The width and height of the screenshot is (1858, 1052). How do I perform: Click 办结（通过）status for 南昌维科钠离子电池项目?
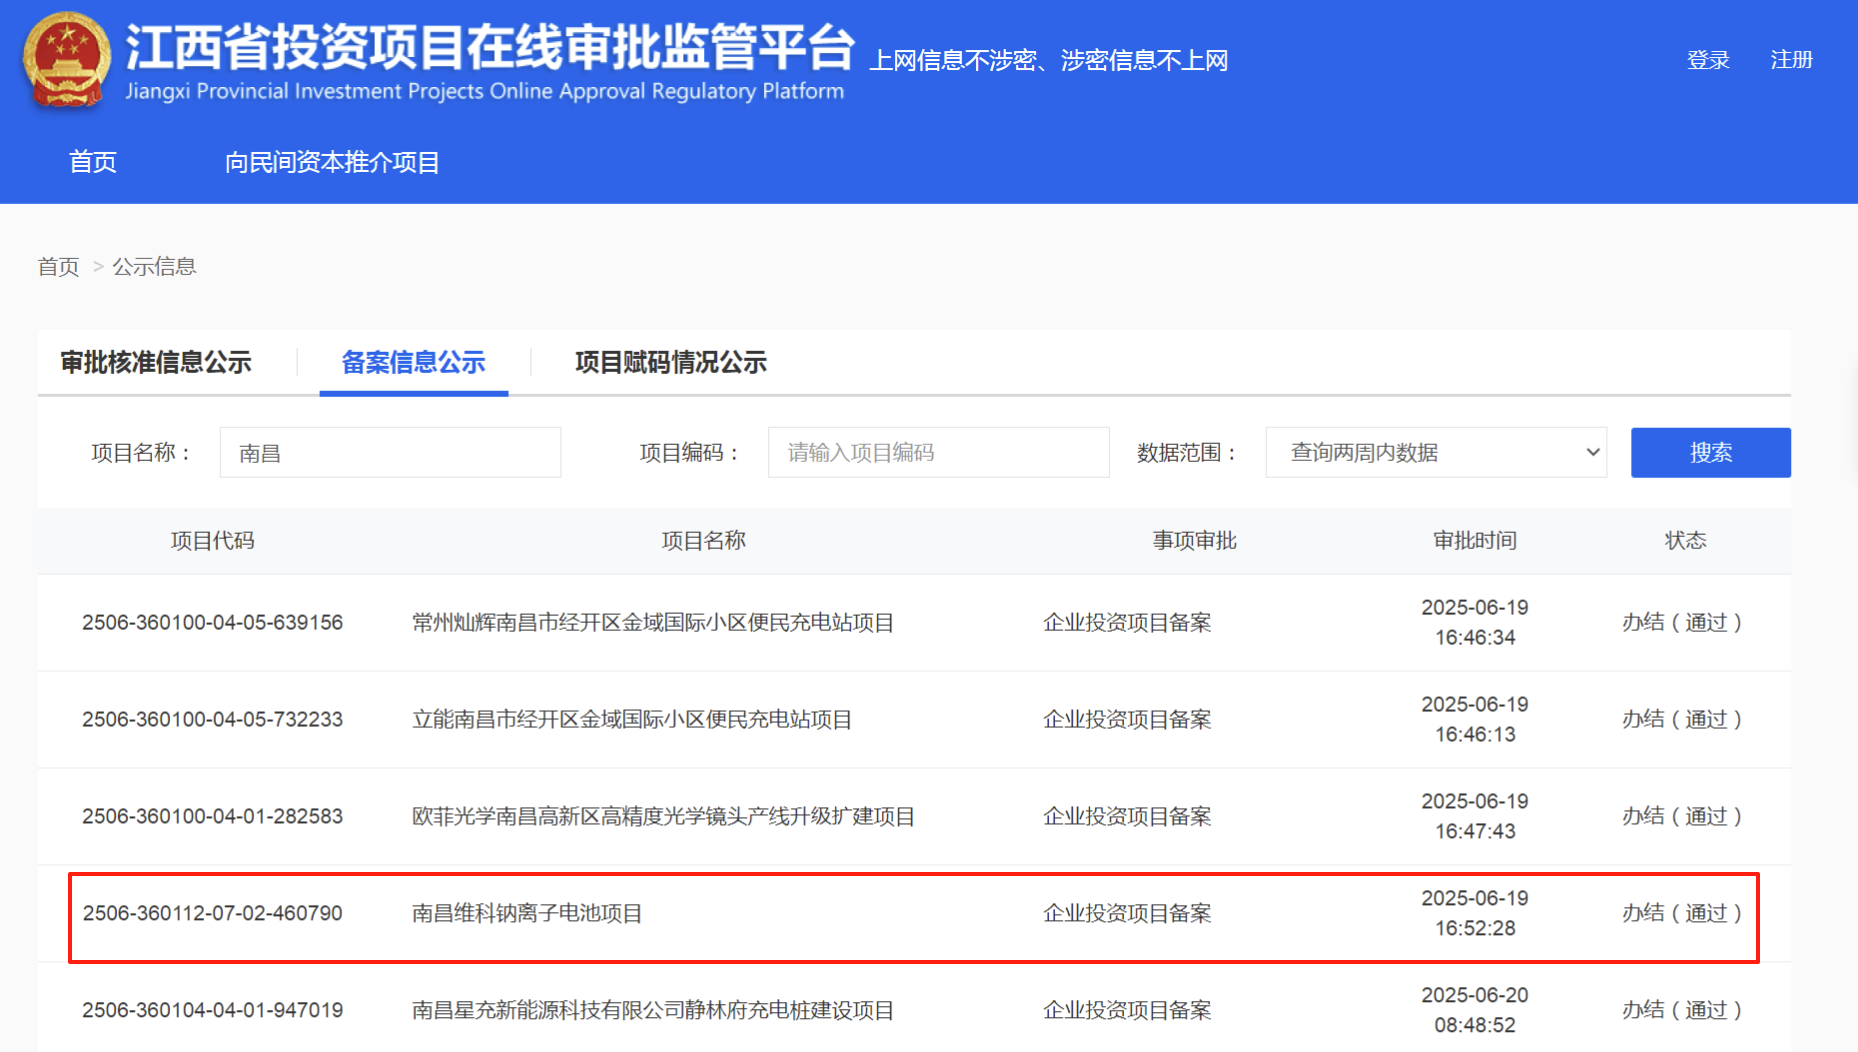pos(1682,914)
